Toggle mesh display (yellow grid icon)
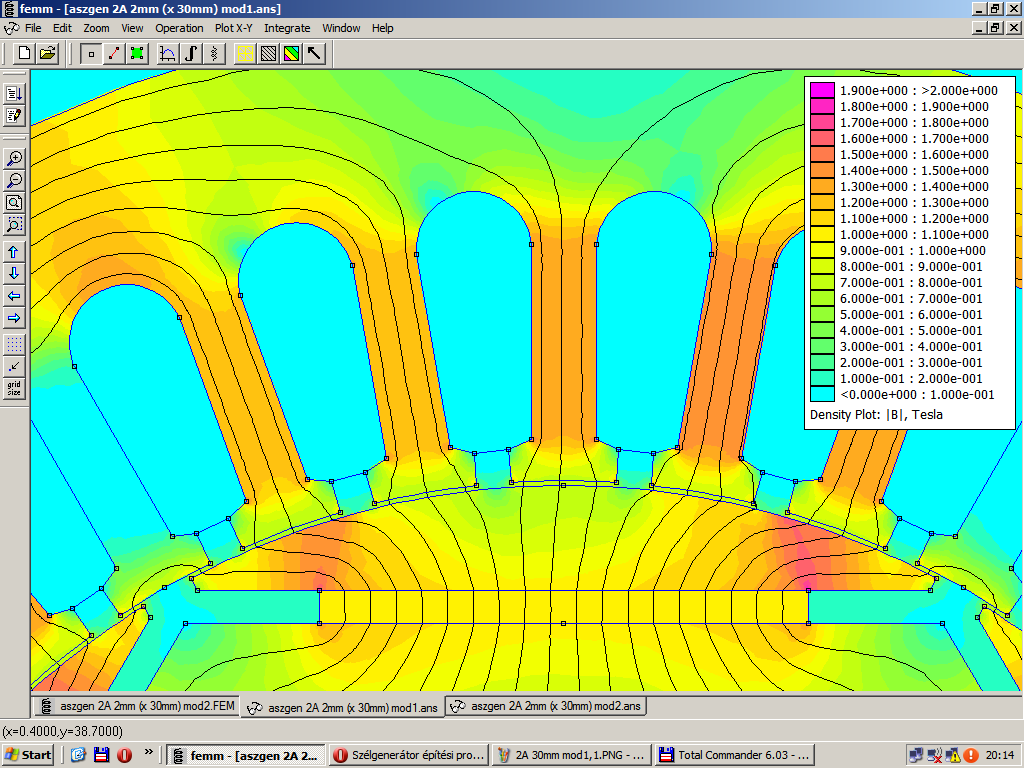This screenshot has height=768, width=1024. 246,54
